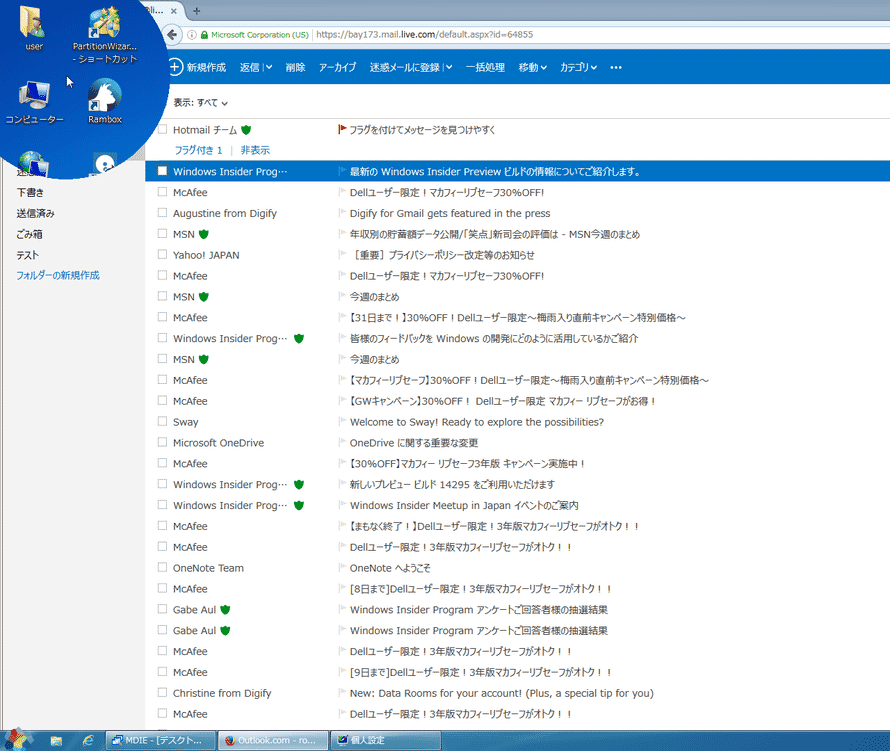Open file explorer taskbar icon
This screenshot has height=751, width=890.
click(x=56, y=740)
